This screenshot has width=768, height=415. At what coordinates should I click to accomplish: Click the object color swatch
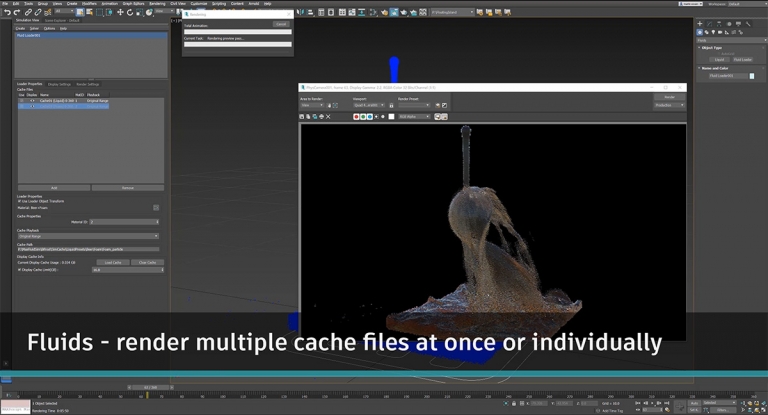pos(752,76)
